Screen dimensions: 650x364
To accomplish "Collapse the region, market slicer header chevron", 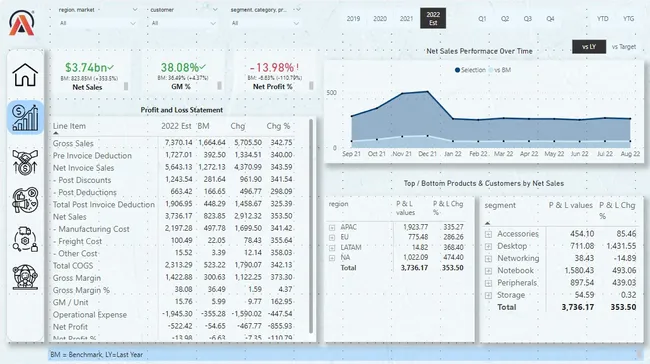I will pyautogui.click(x=135, y=10).
